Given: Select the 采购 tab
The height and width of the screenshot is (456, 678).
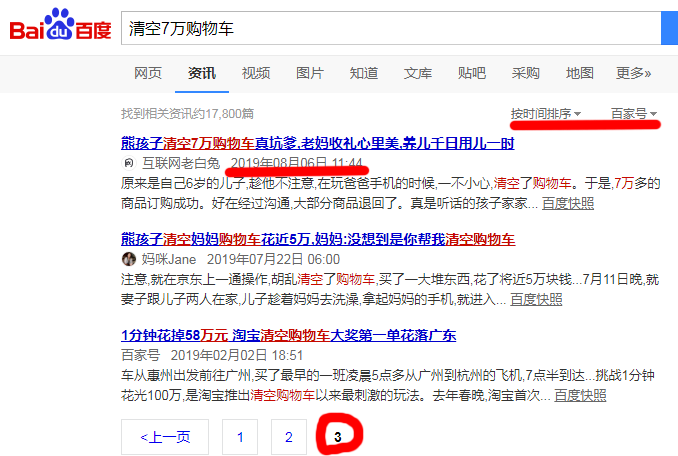Looking at the screenshot, I should (526, 73).
